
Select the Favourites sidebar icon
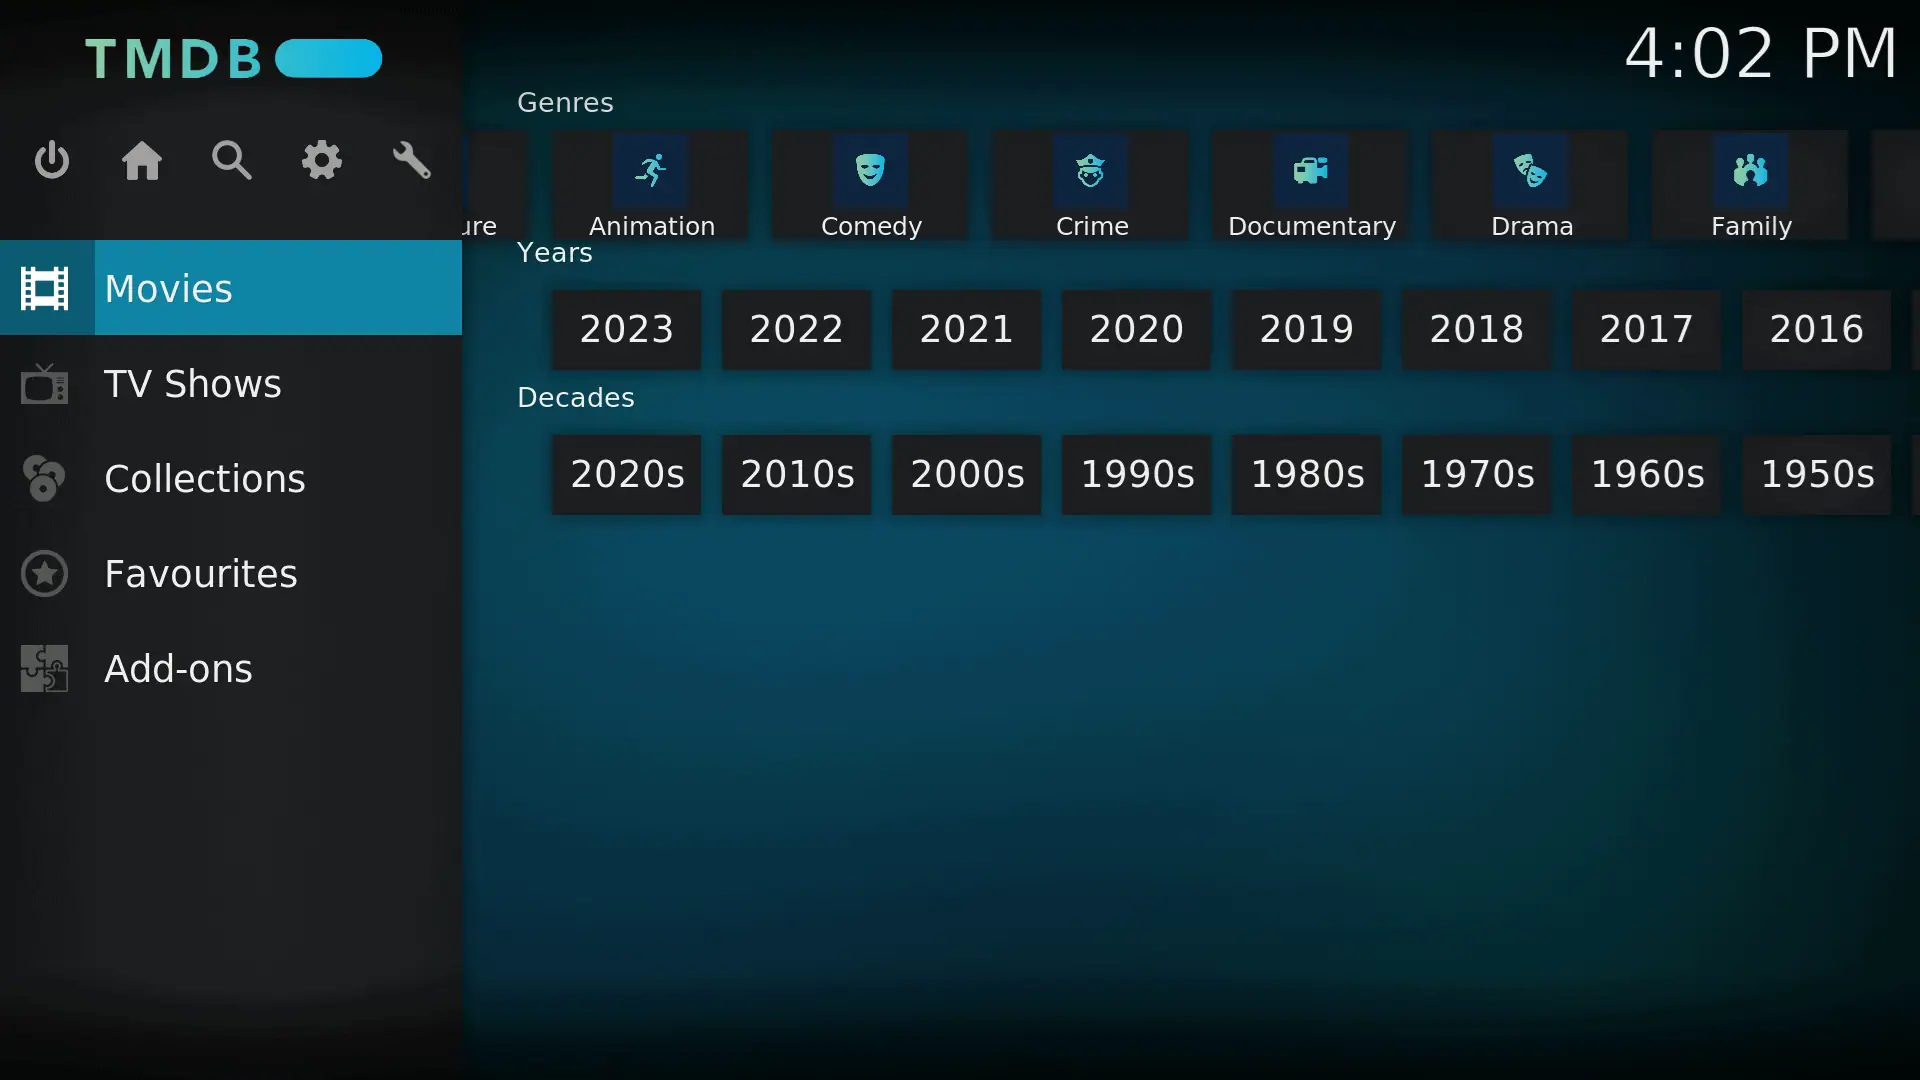[x=45, y=574]
